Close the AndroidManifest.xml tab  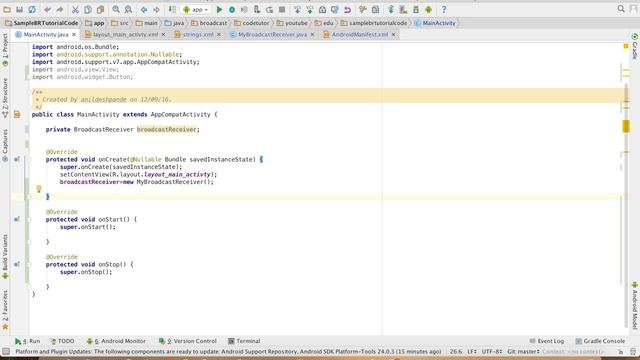click(x=393, y=35)
